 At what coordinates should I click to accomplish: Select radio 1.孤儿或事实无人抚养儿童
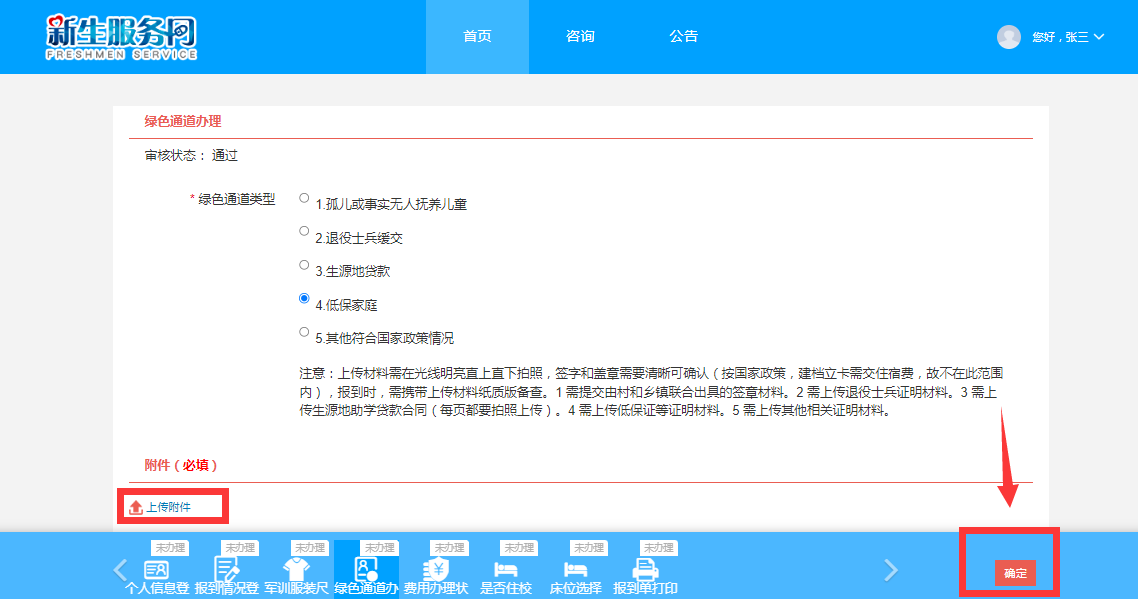pyautogui.click(x=304, y=198)
